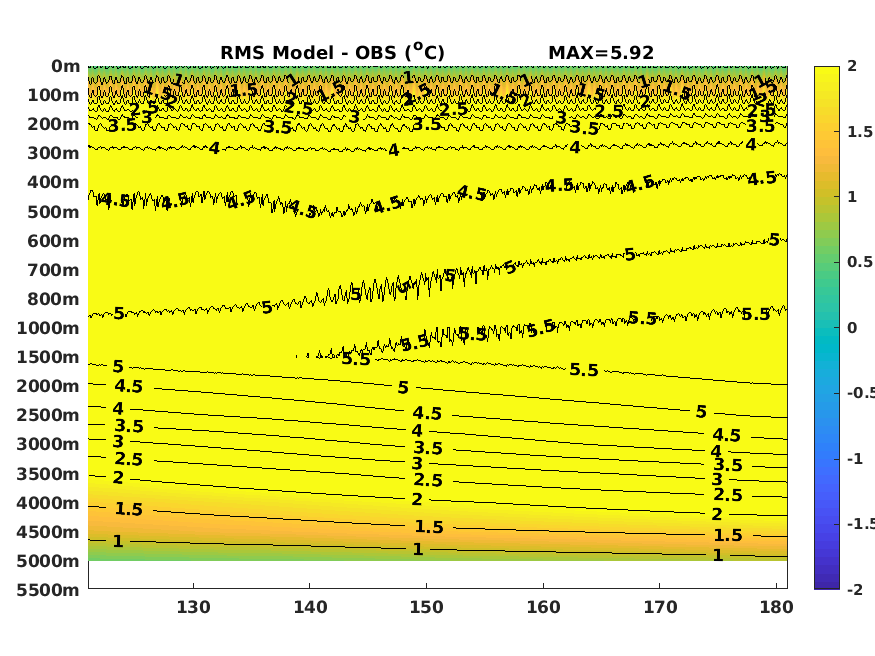Click the '1.5' contour label at bottom center
This screenshot has width=875, height=656.
(x=429, y=527)
